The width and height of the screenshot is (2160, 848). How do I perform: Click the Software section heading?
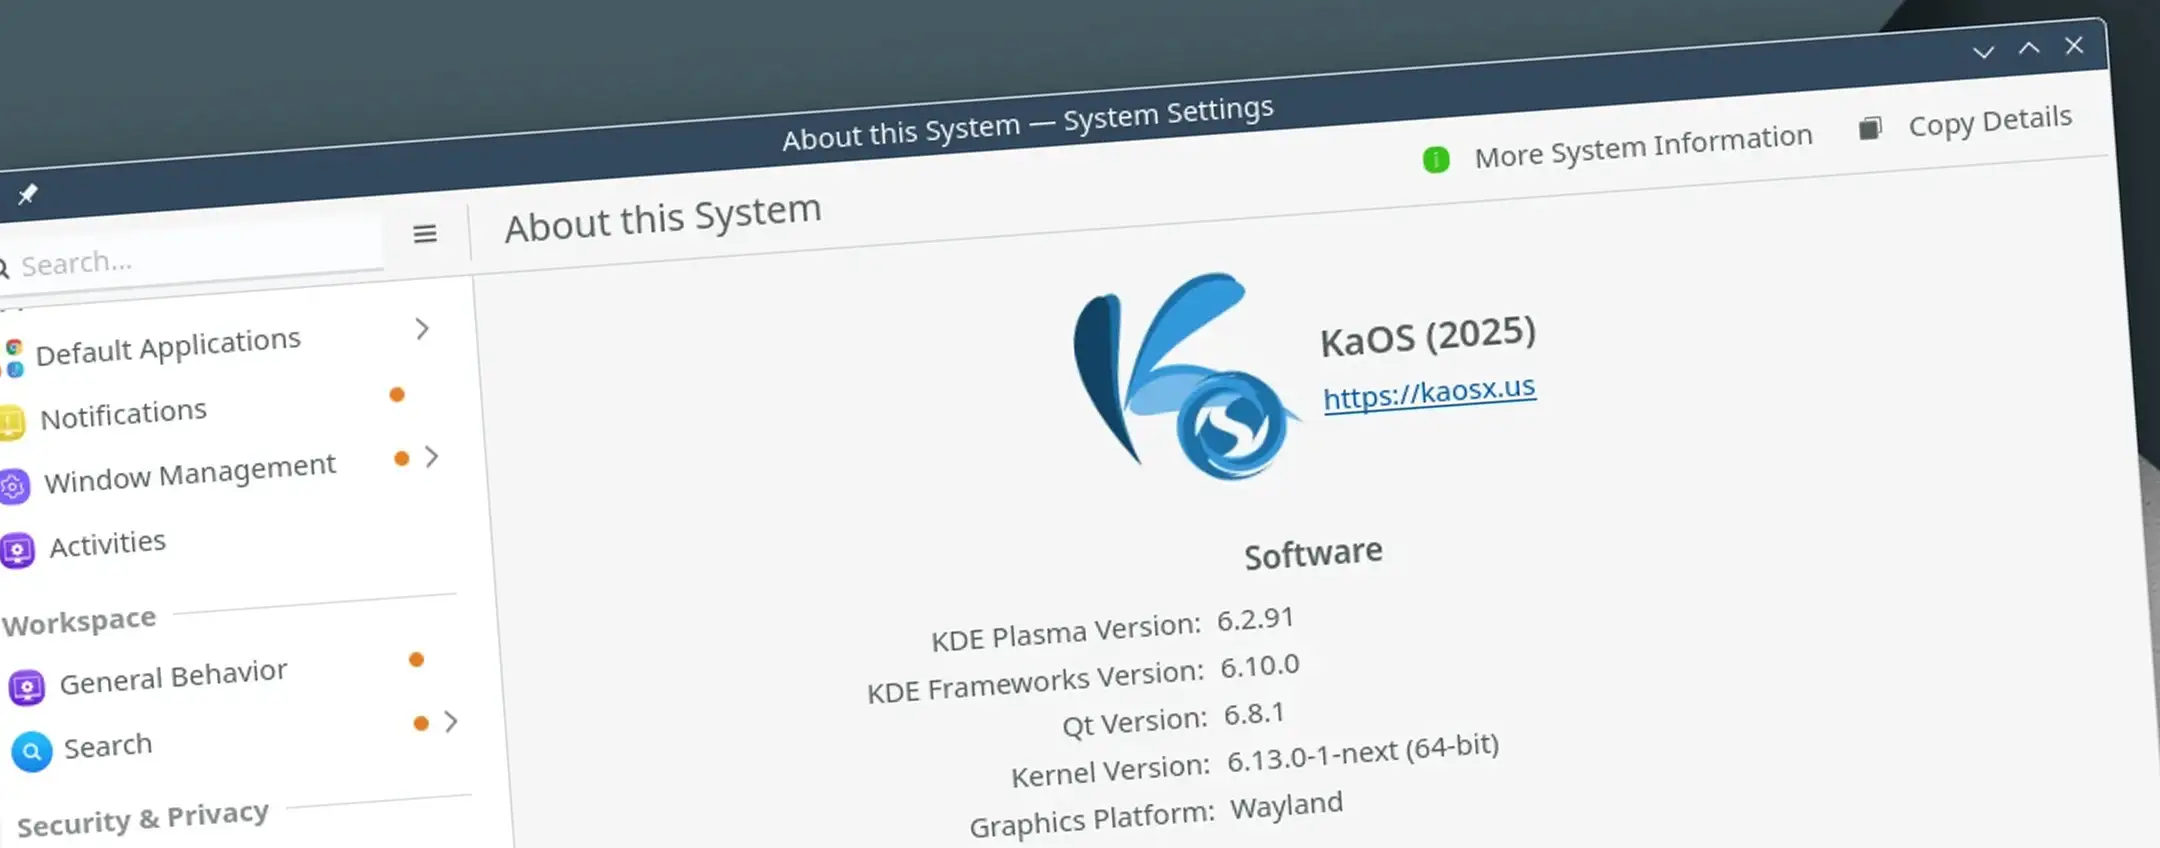1313,553
